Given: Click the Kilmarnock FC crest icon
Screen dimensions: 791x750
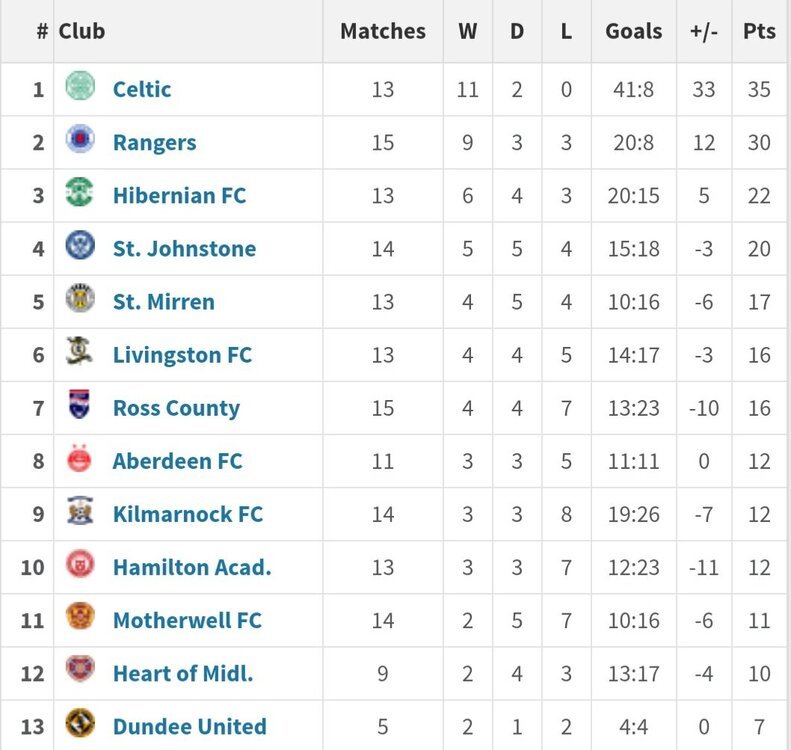Looking at the screenshot, I should pos(80,510).
